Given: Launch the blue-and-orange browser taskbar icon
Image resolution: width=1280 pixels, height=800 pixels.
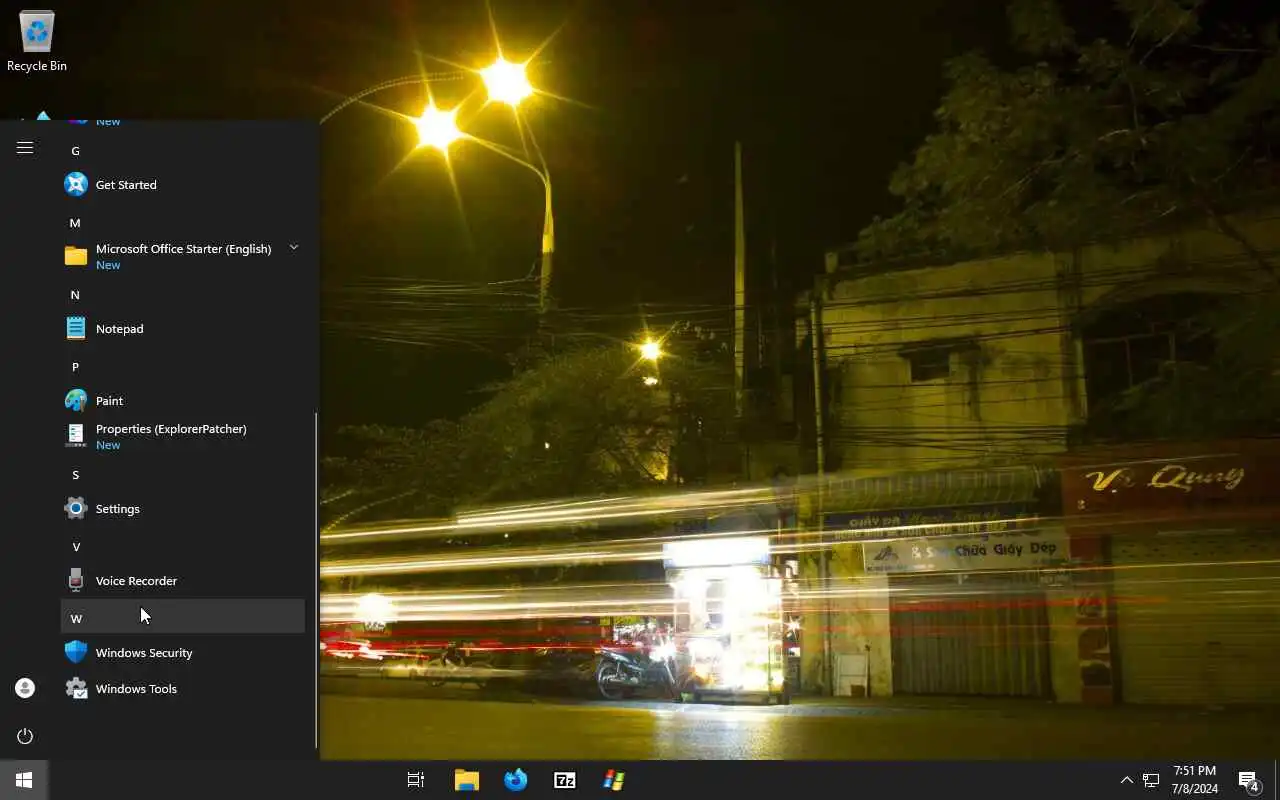Looking at the screenshot, I should pyautogui.click(x=515, y=780).
